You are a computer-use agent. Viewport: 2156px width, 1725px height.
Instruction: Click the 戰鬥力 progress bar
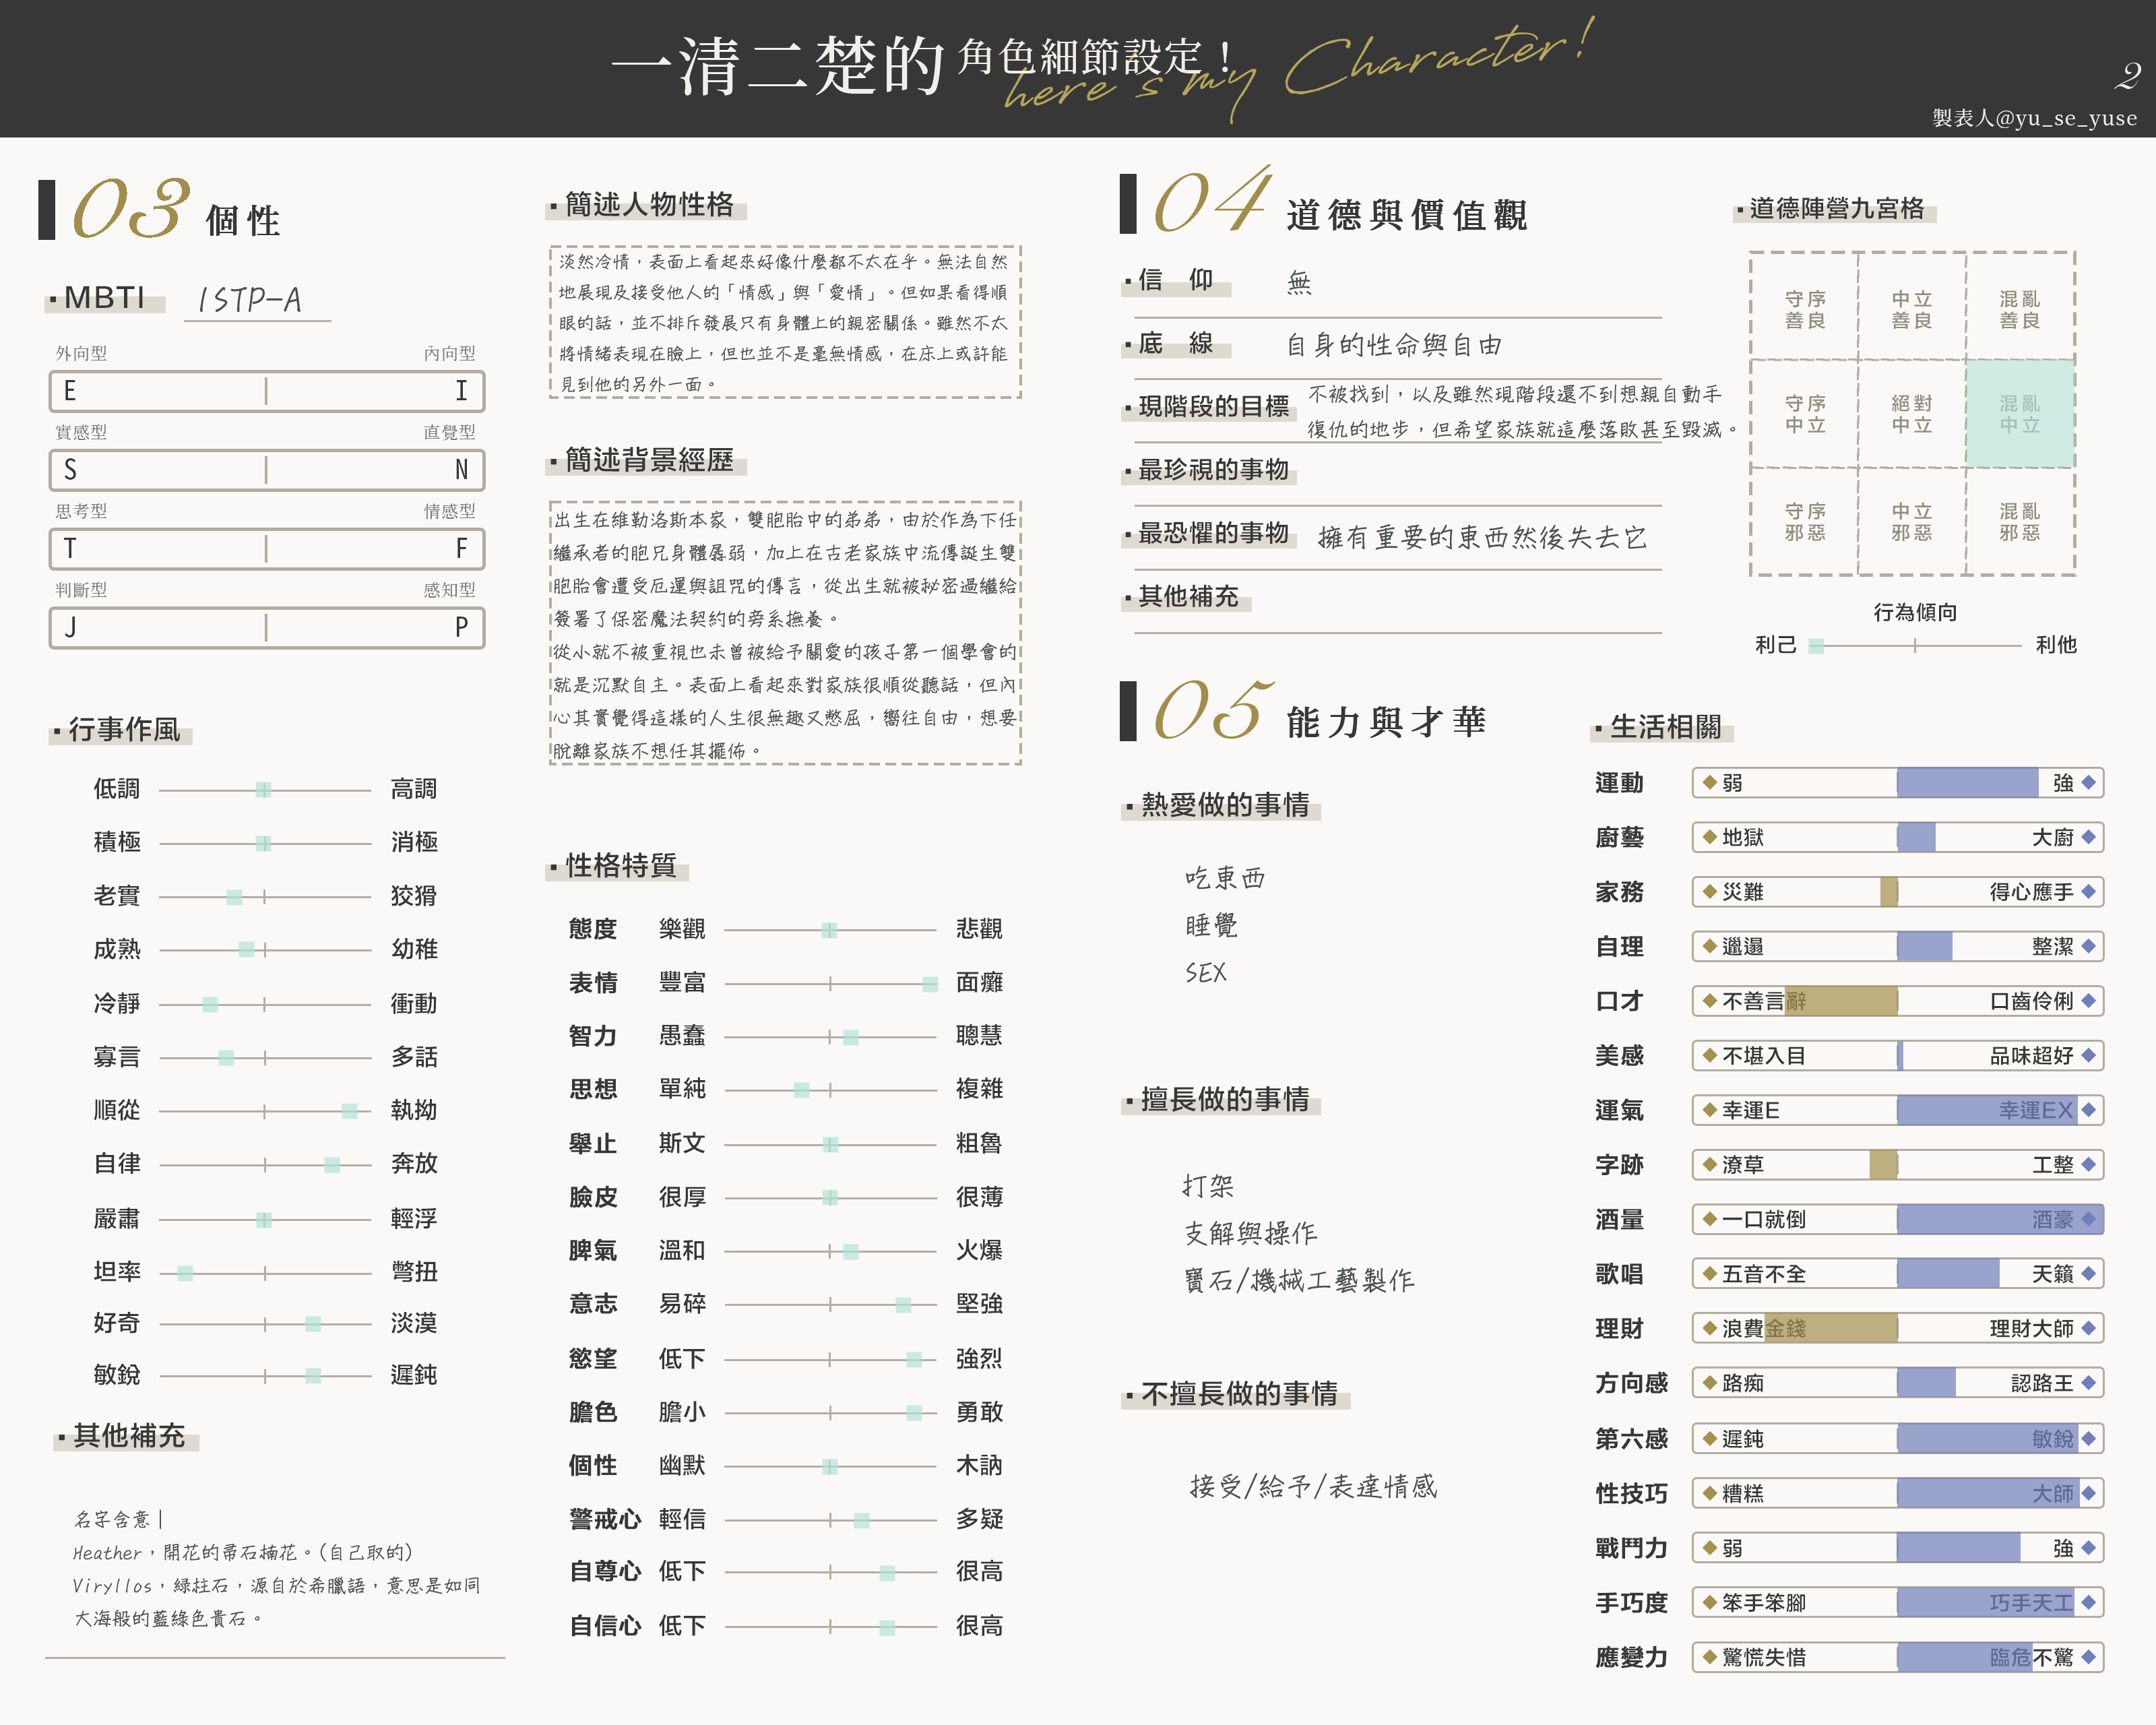click(x=1897, y=1548)
